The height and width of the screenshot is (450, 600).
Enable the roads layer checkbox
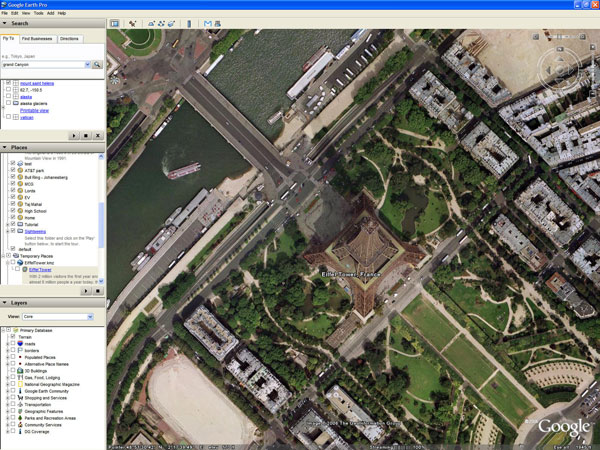click(13, 344)
